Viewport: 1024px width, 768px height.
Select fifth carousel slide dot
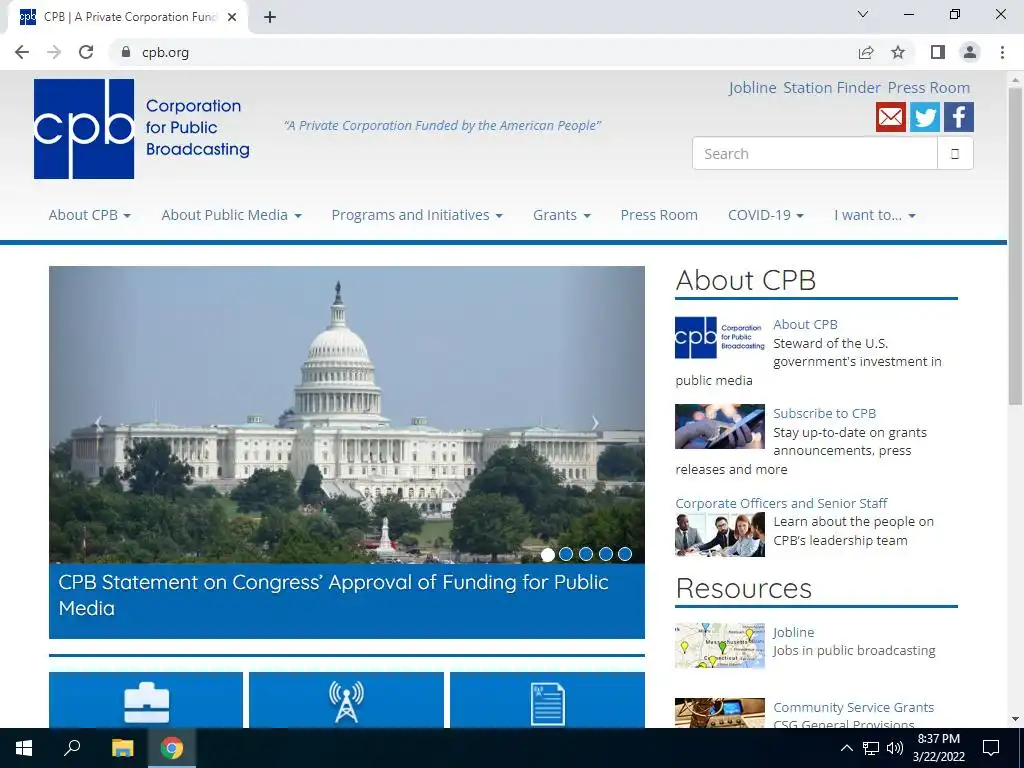[625, 554]
